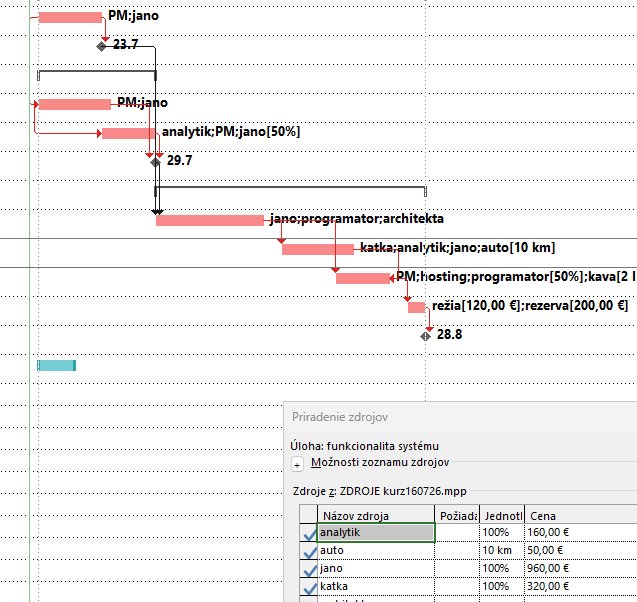Screen dimensions: 637x602
Task: Click the Zdroje z: ZDROJE kurz160726.mpp label
Action: click(379, 491)
